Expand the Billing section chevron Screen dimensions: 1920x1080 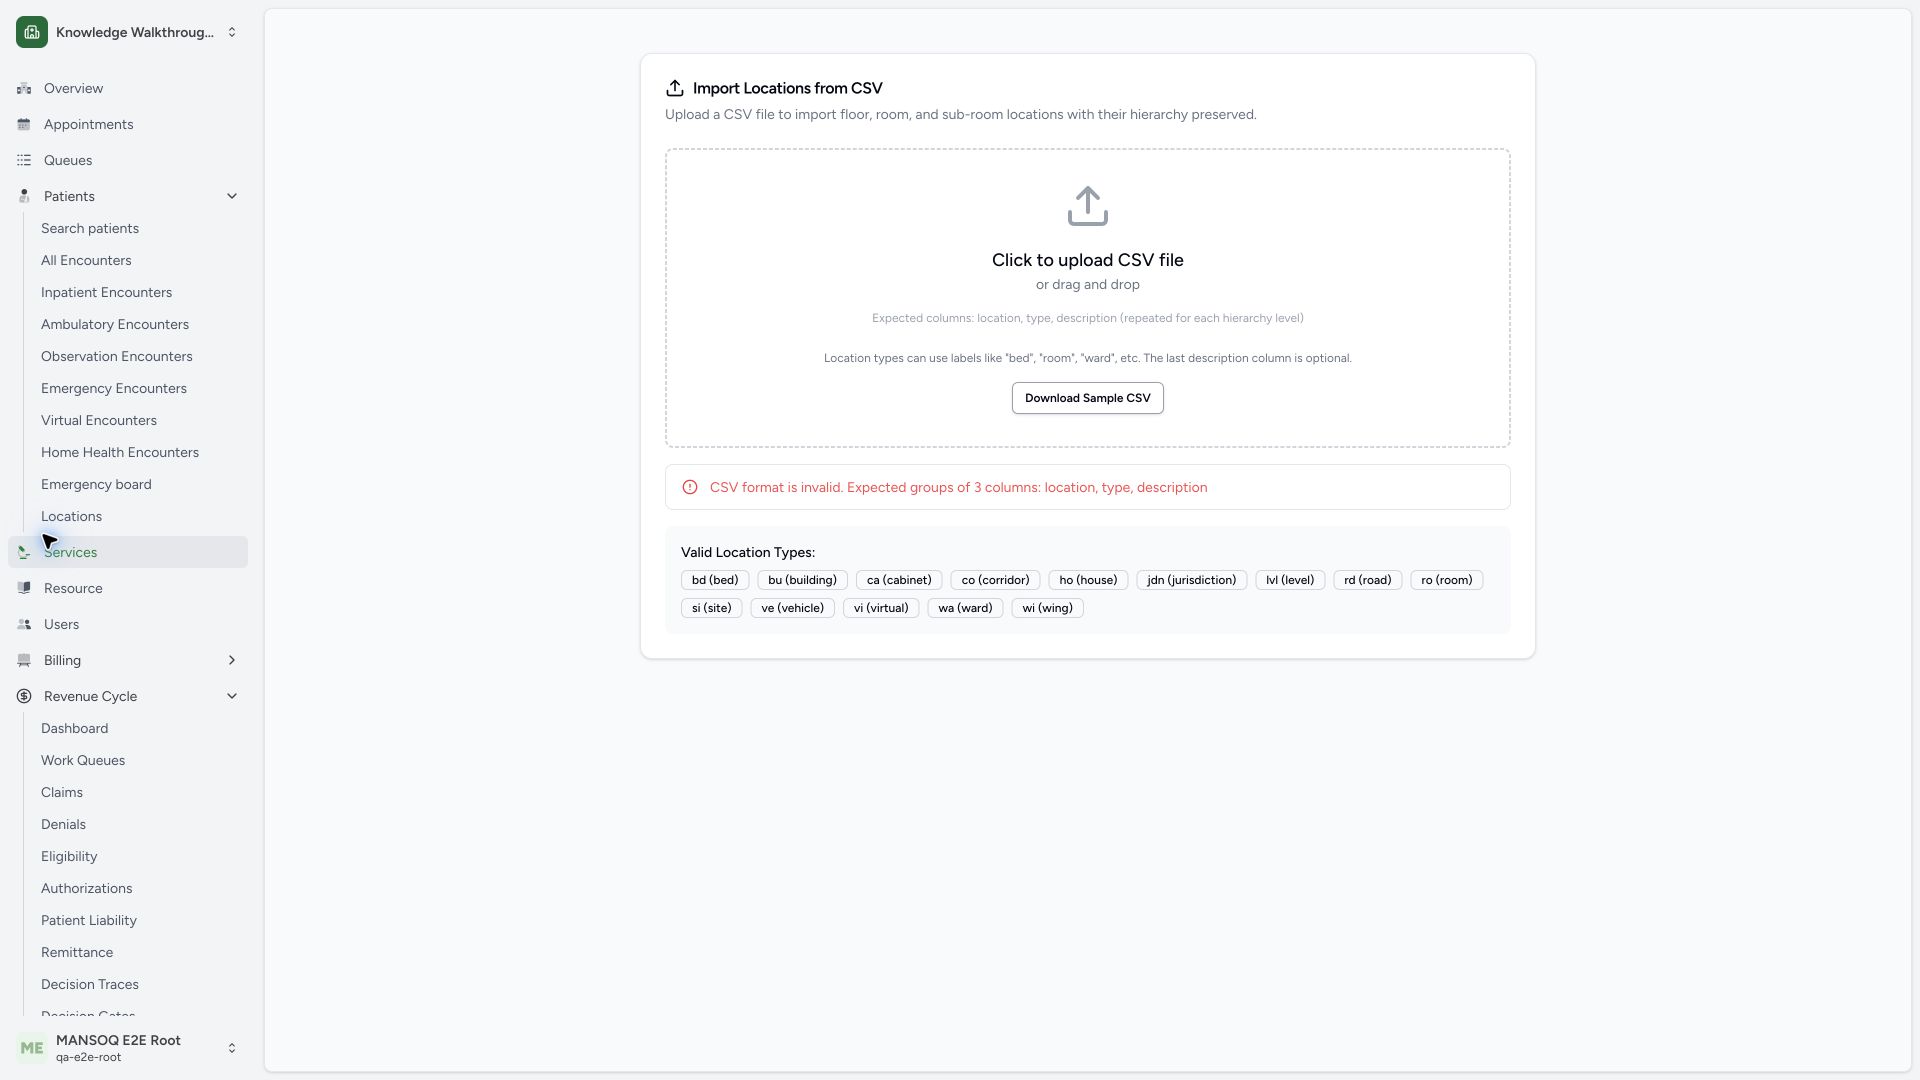(232, 660)
